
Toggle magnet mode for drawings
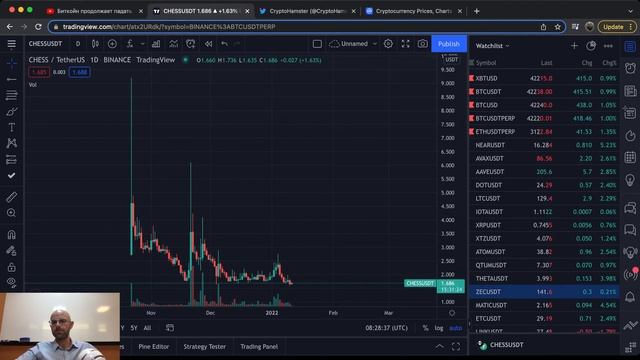[11, 235]
